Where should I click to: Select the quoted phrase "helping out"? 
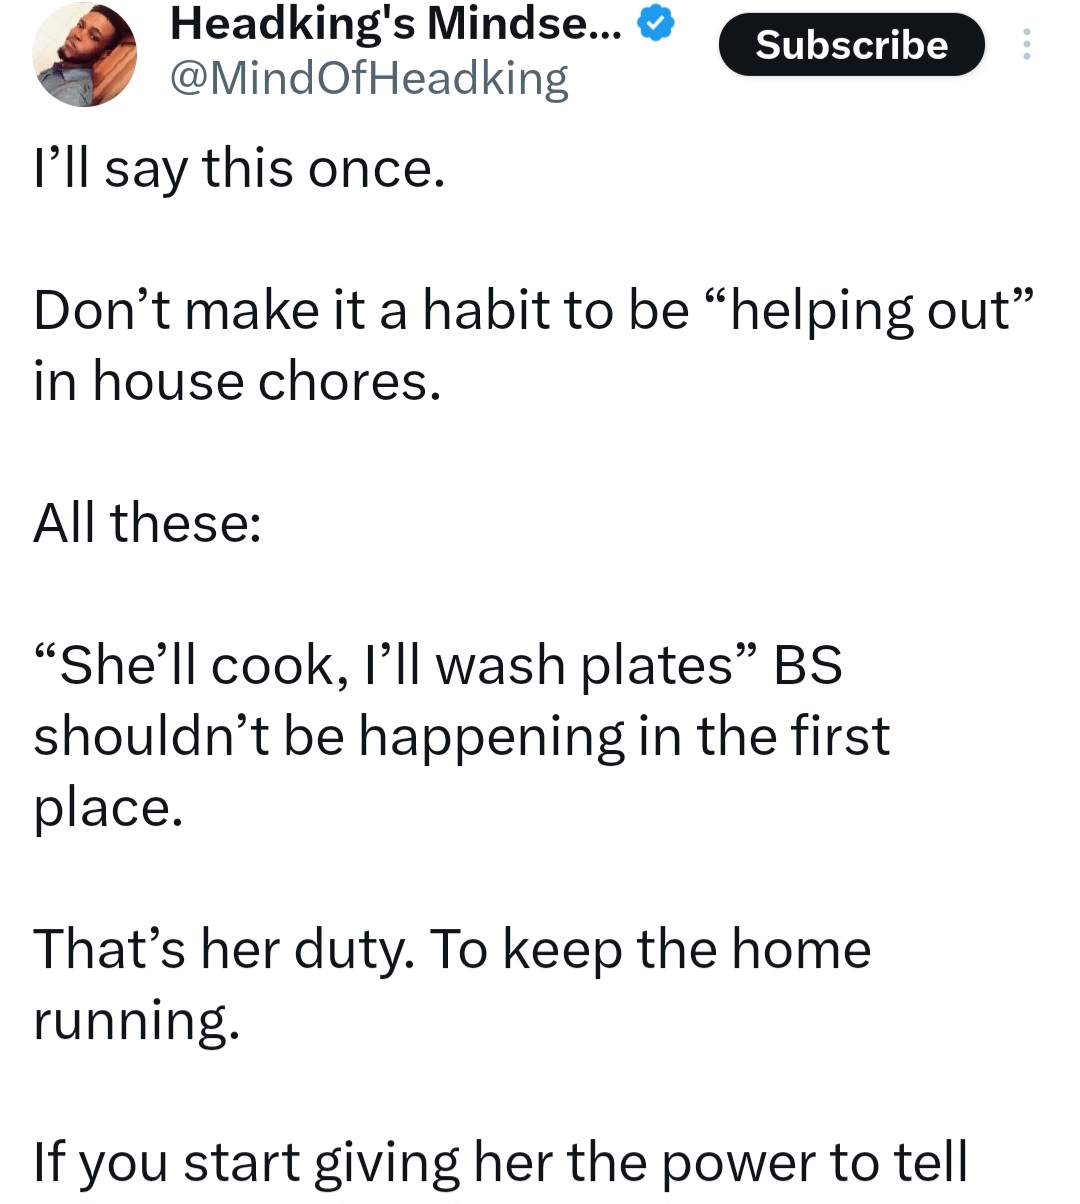pyautogui.click(x=878, y=310)
